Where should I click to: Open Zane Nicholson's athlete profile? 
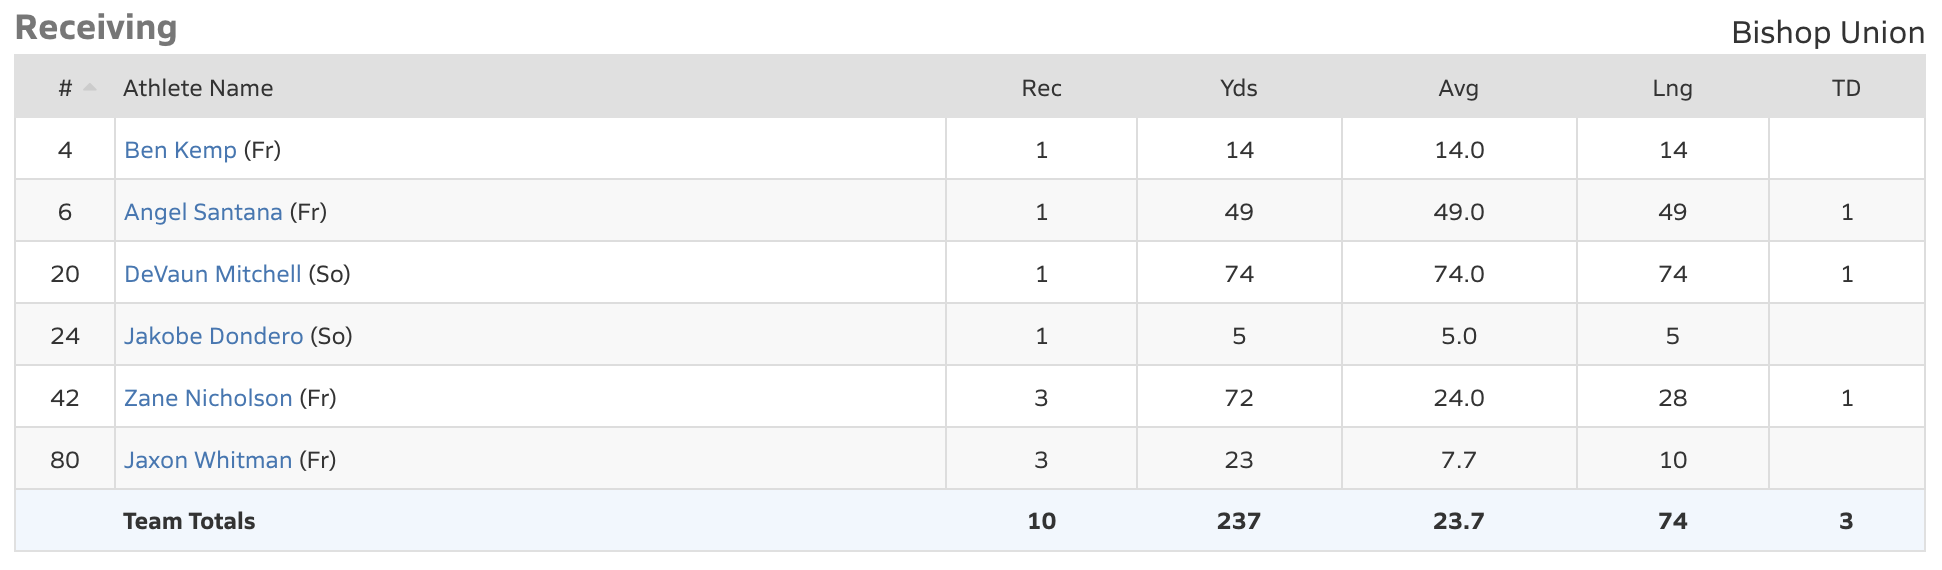208,398
